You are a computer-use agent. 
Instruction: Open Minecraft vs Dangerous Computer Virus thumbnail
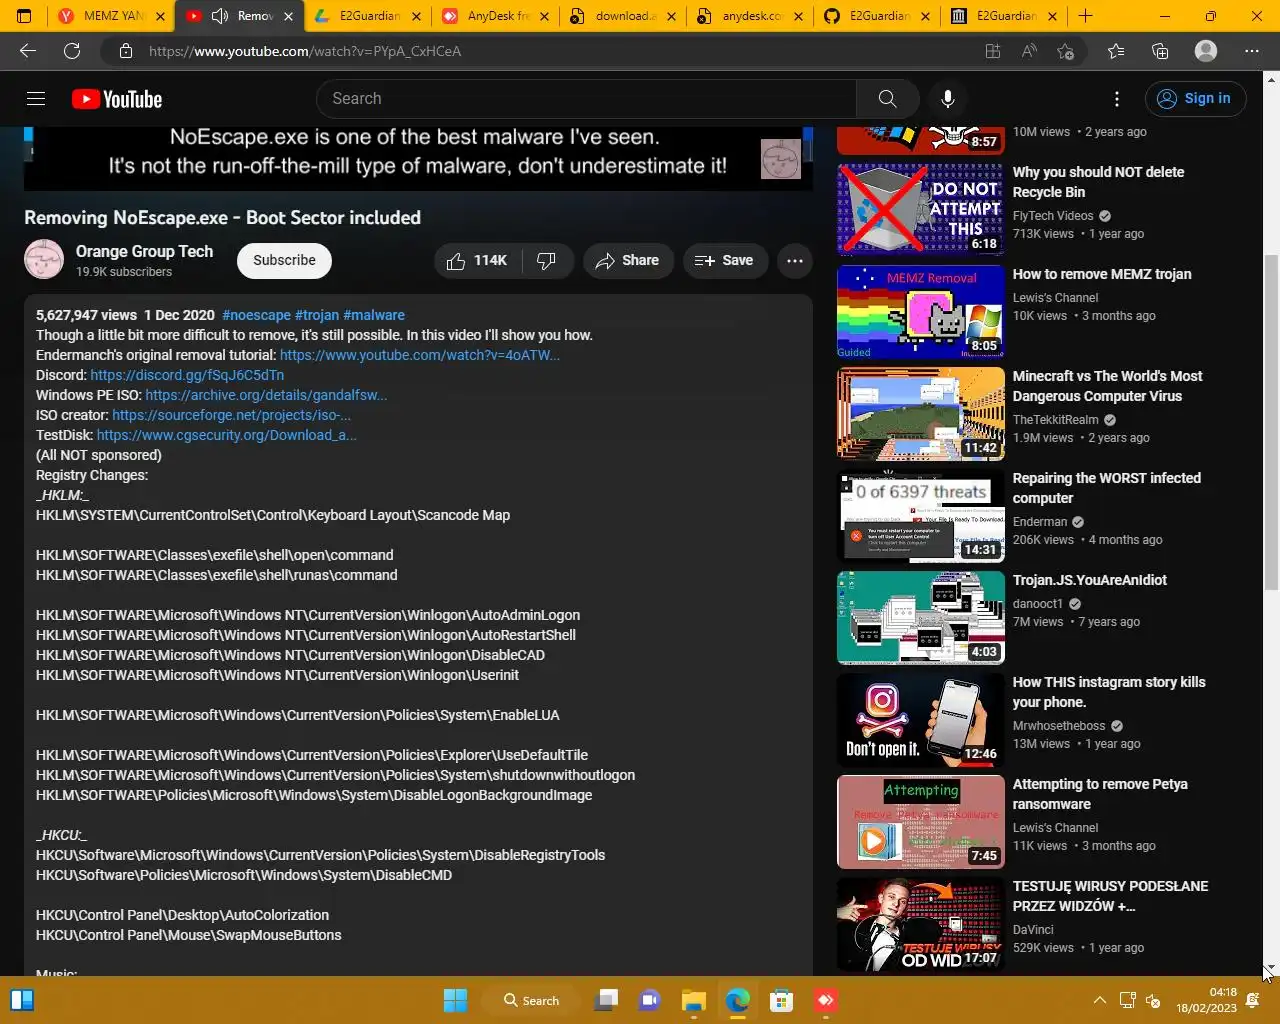pos(920,414)
